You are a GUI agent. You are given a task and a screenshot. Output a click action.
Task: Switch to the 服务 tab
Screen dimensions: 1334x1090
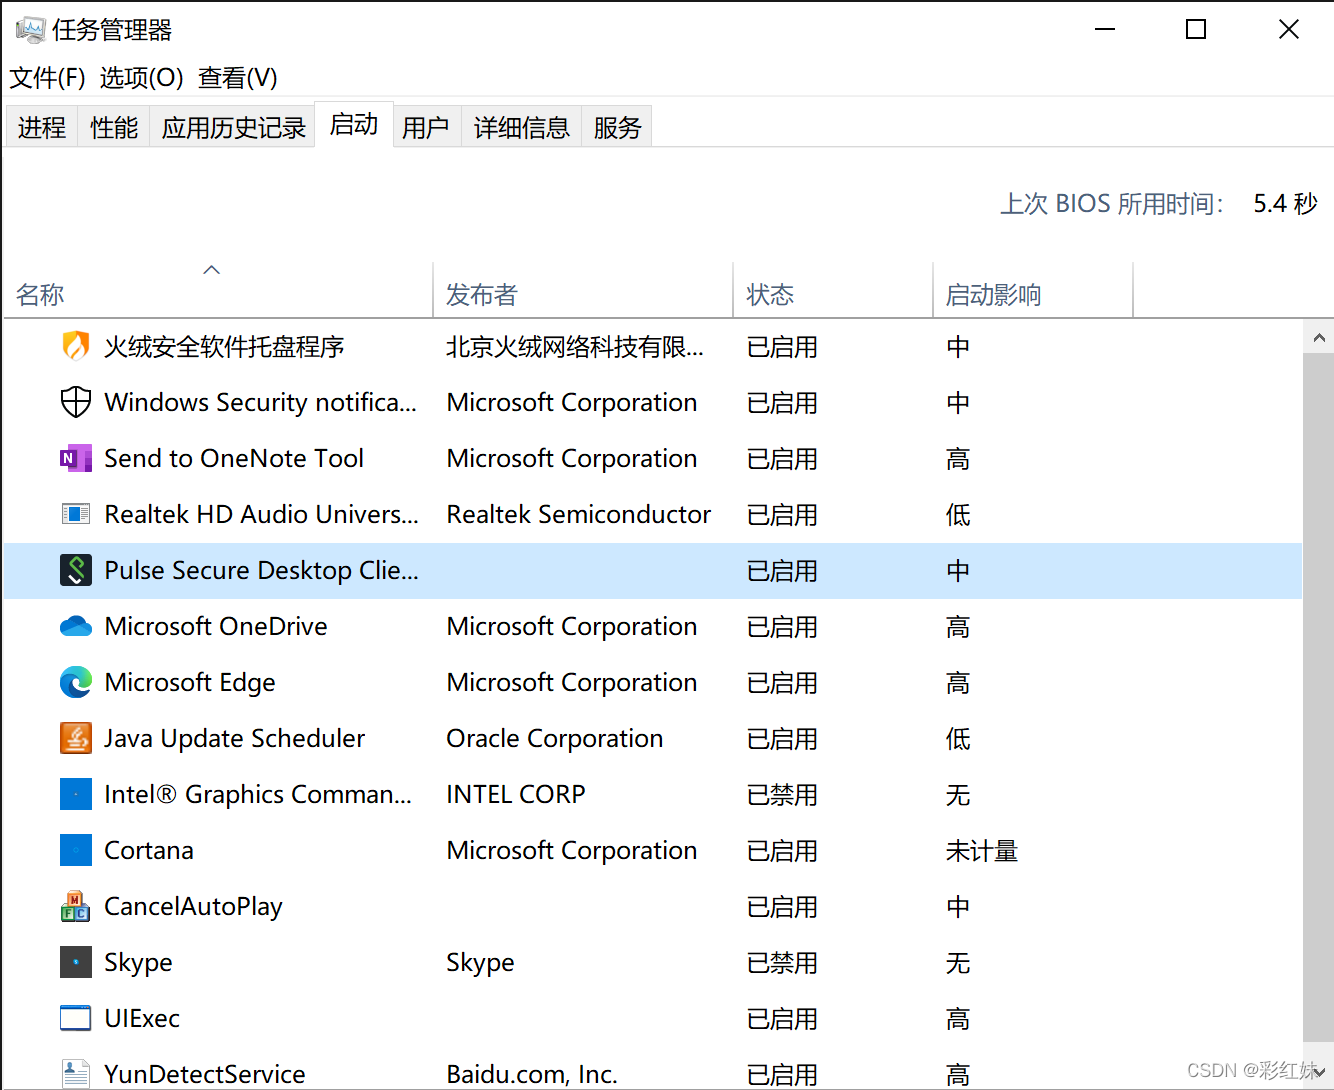(x=617, y=127)
